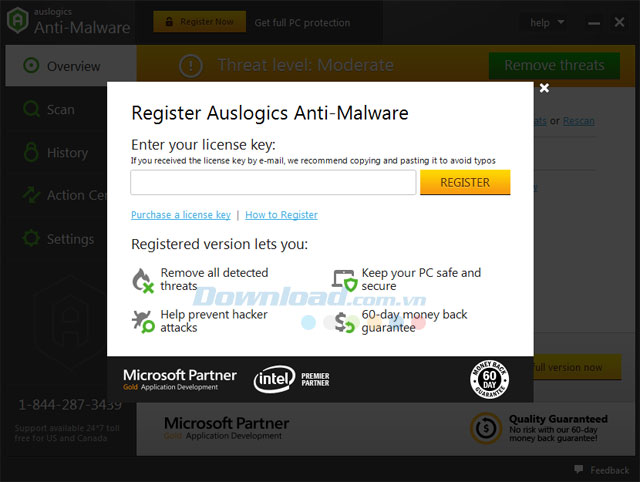The image size is (640, 482).
Task: Click the Register Now button in header
Action: tap(200, 22)
